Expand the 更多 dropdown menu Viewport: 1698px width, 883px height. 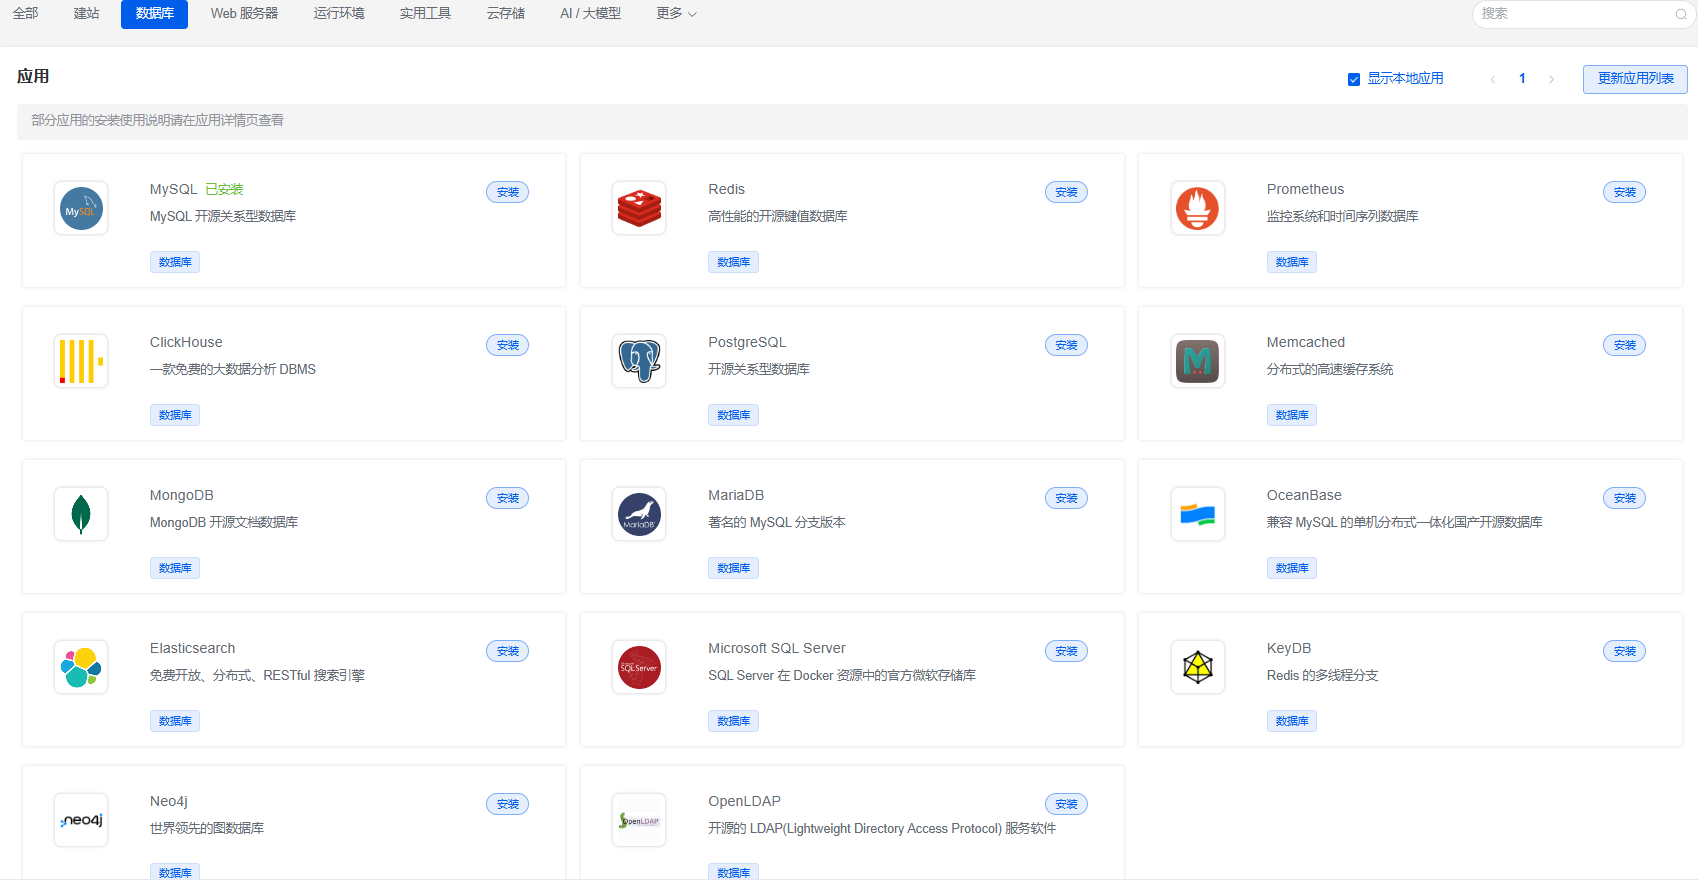[677, 14]
